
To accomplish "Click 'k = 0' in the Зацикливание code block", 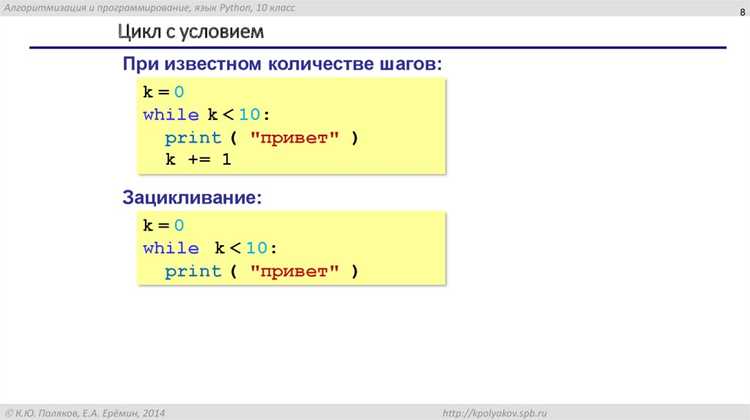I will coord(163,225).
